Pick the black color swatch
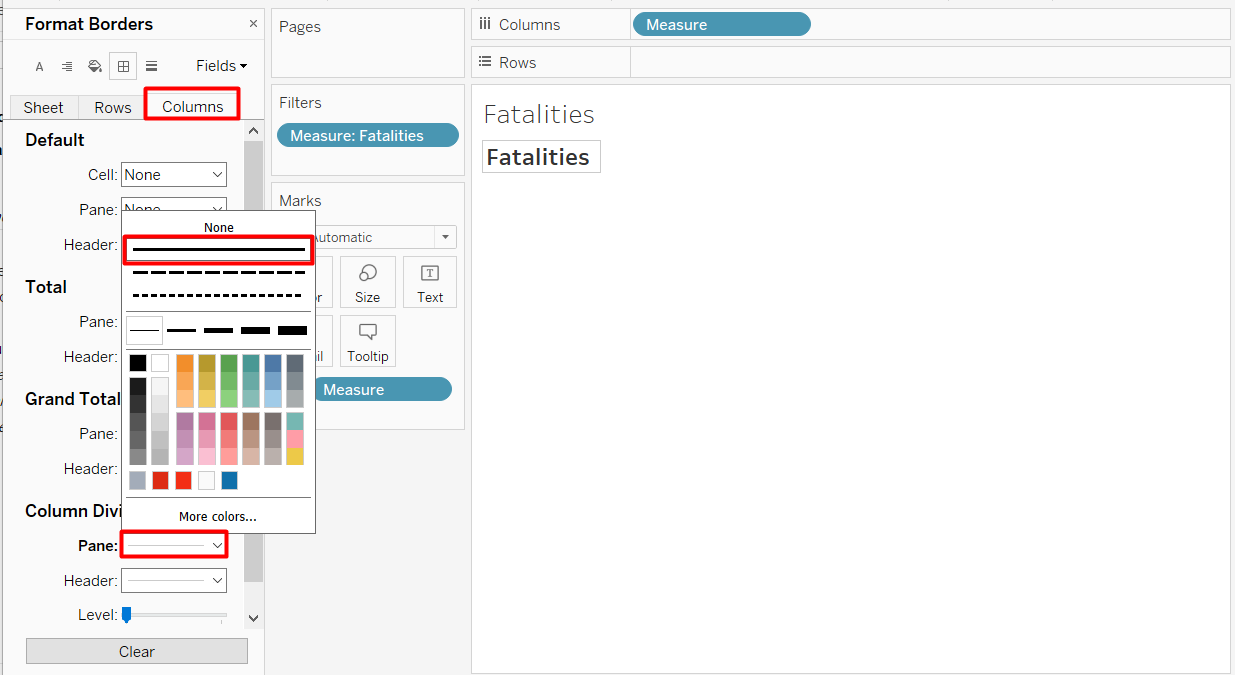Viewport: 1235px width, 675px height. click(x=138, y=362)
